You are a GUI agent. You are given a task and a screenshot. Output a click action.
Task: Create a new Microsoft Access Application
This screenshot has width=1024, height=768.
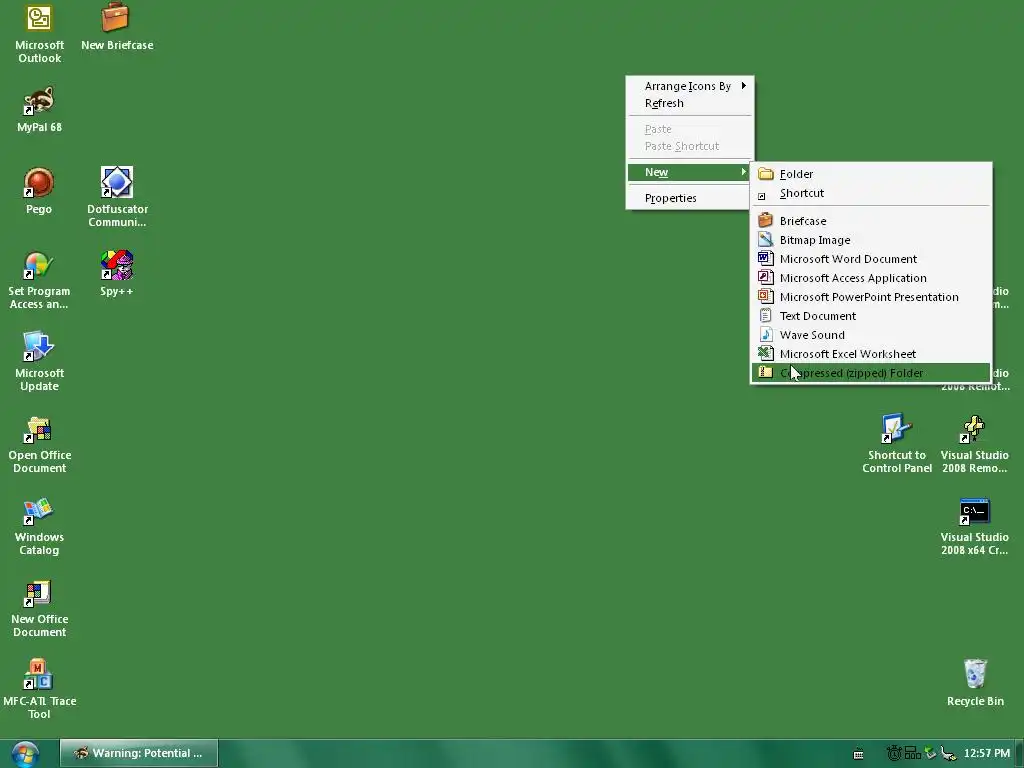(x=871, y=278)
